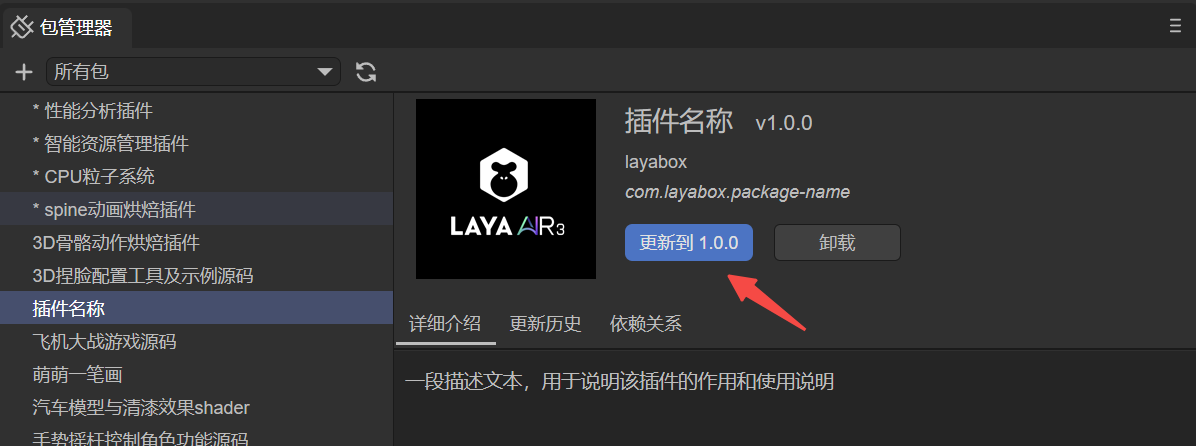Viewport: 1196px width, 446px height.
Task: Click the plus icon to add package
Action: point(24,72)
